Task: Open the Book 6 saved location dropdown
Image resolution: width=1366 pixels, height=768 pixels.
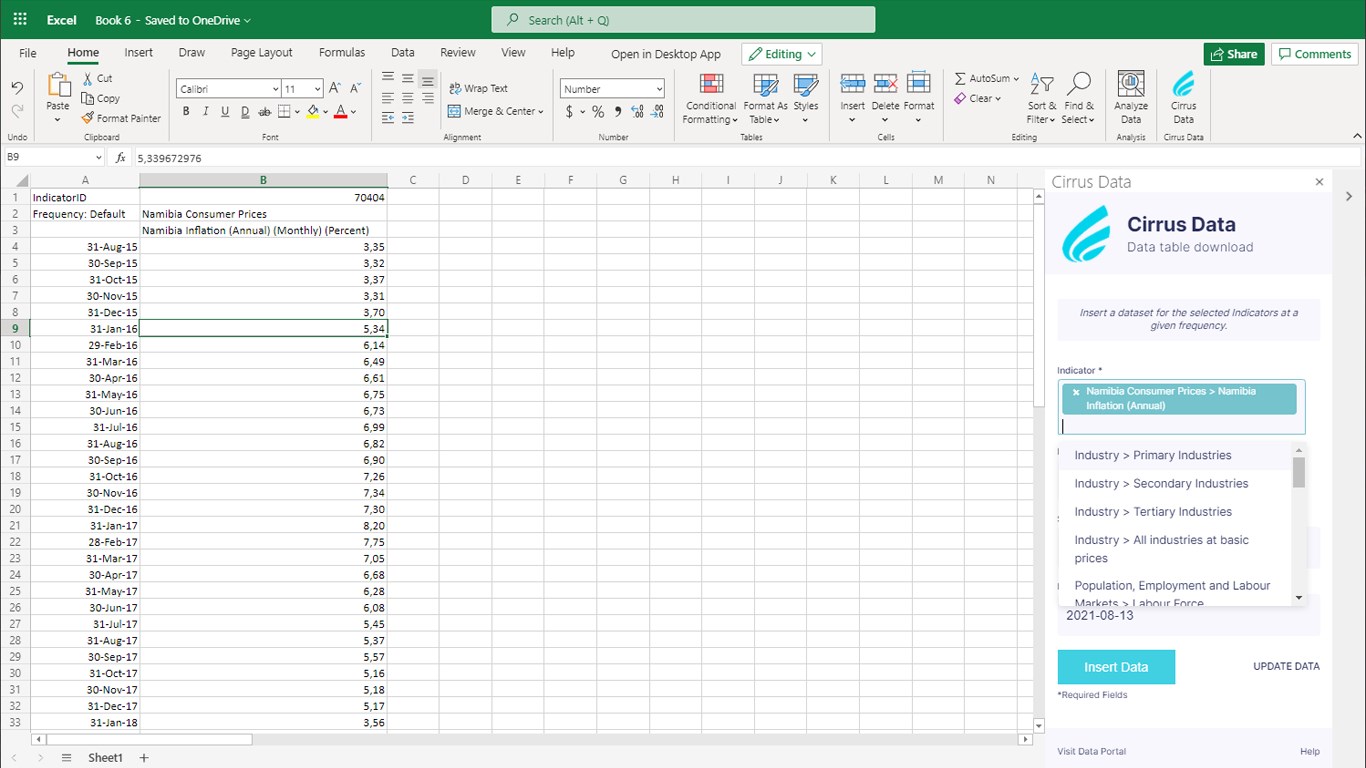Action: [247, 20]
